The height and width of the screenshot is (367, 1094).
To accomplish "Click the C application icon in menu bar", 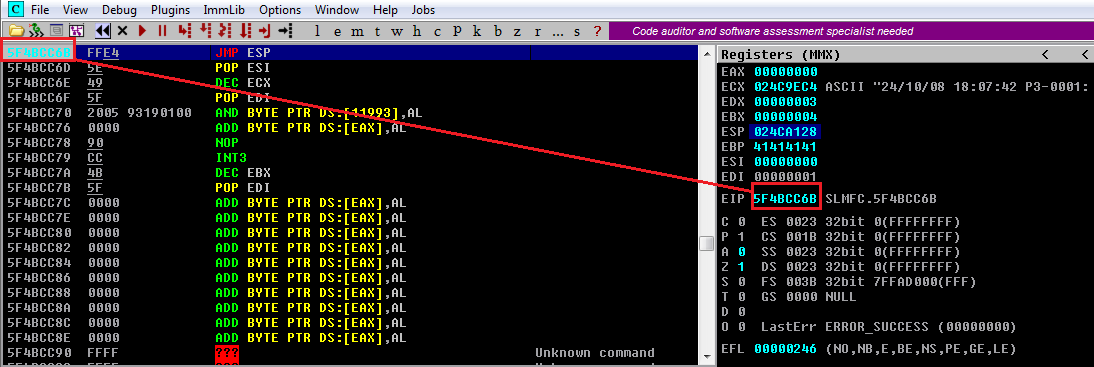I will coord(16,10).
